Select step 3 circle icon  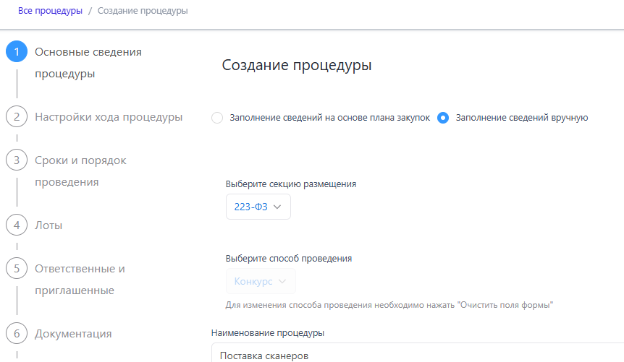click(x=17, y=160)
